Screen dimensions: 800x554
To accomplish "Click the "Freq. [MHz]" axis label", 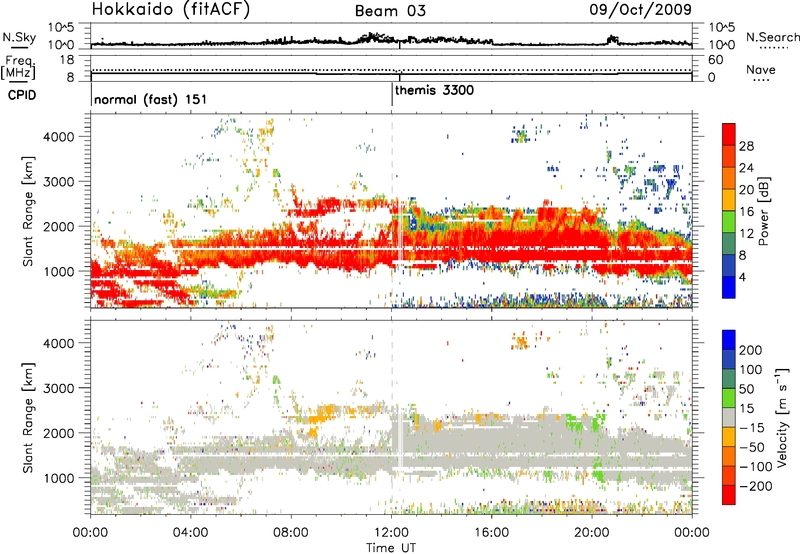I will coord(18,68).
